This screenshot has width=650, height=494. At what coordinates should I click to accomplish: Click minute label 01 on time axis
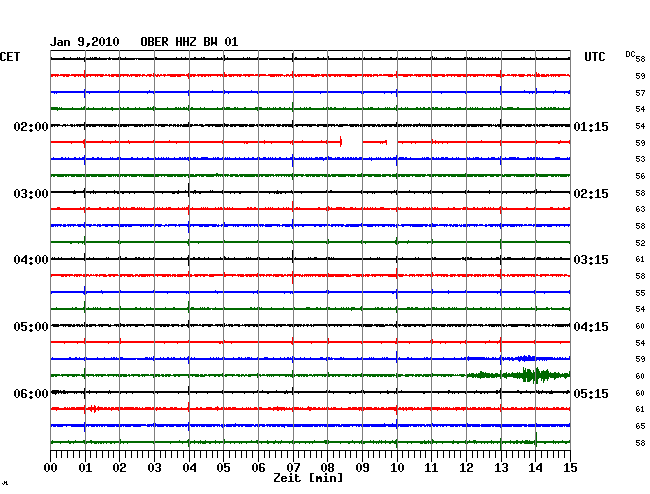(x=85, y=468)
